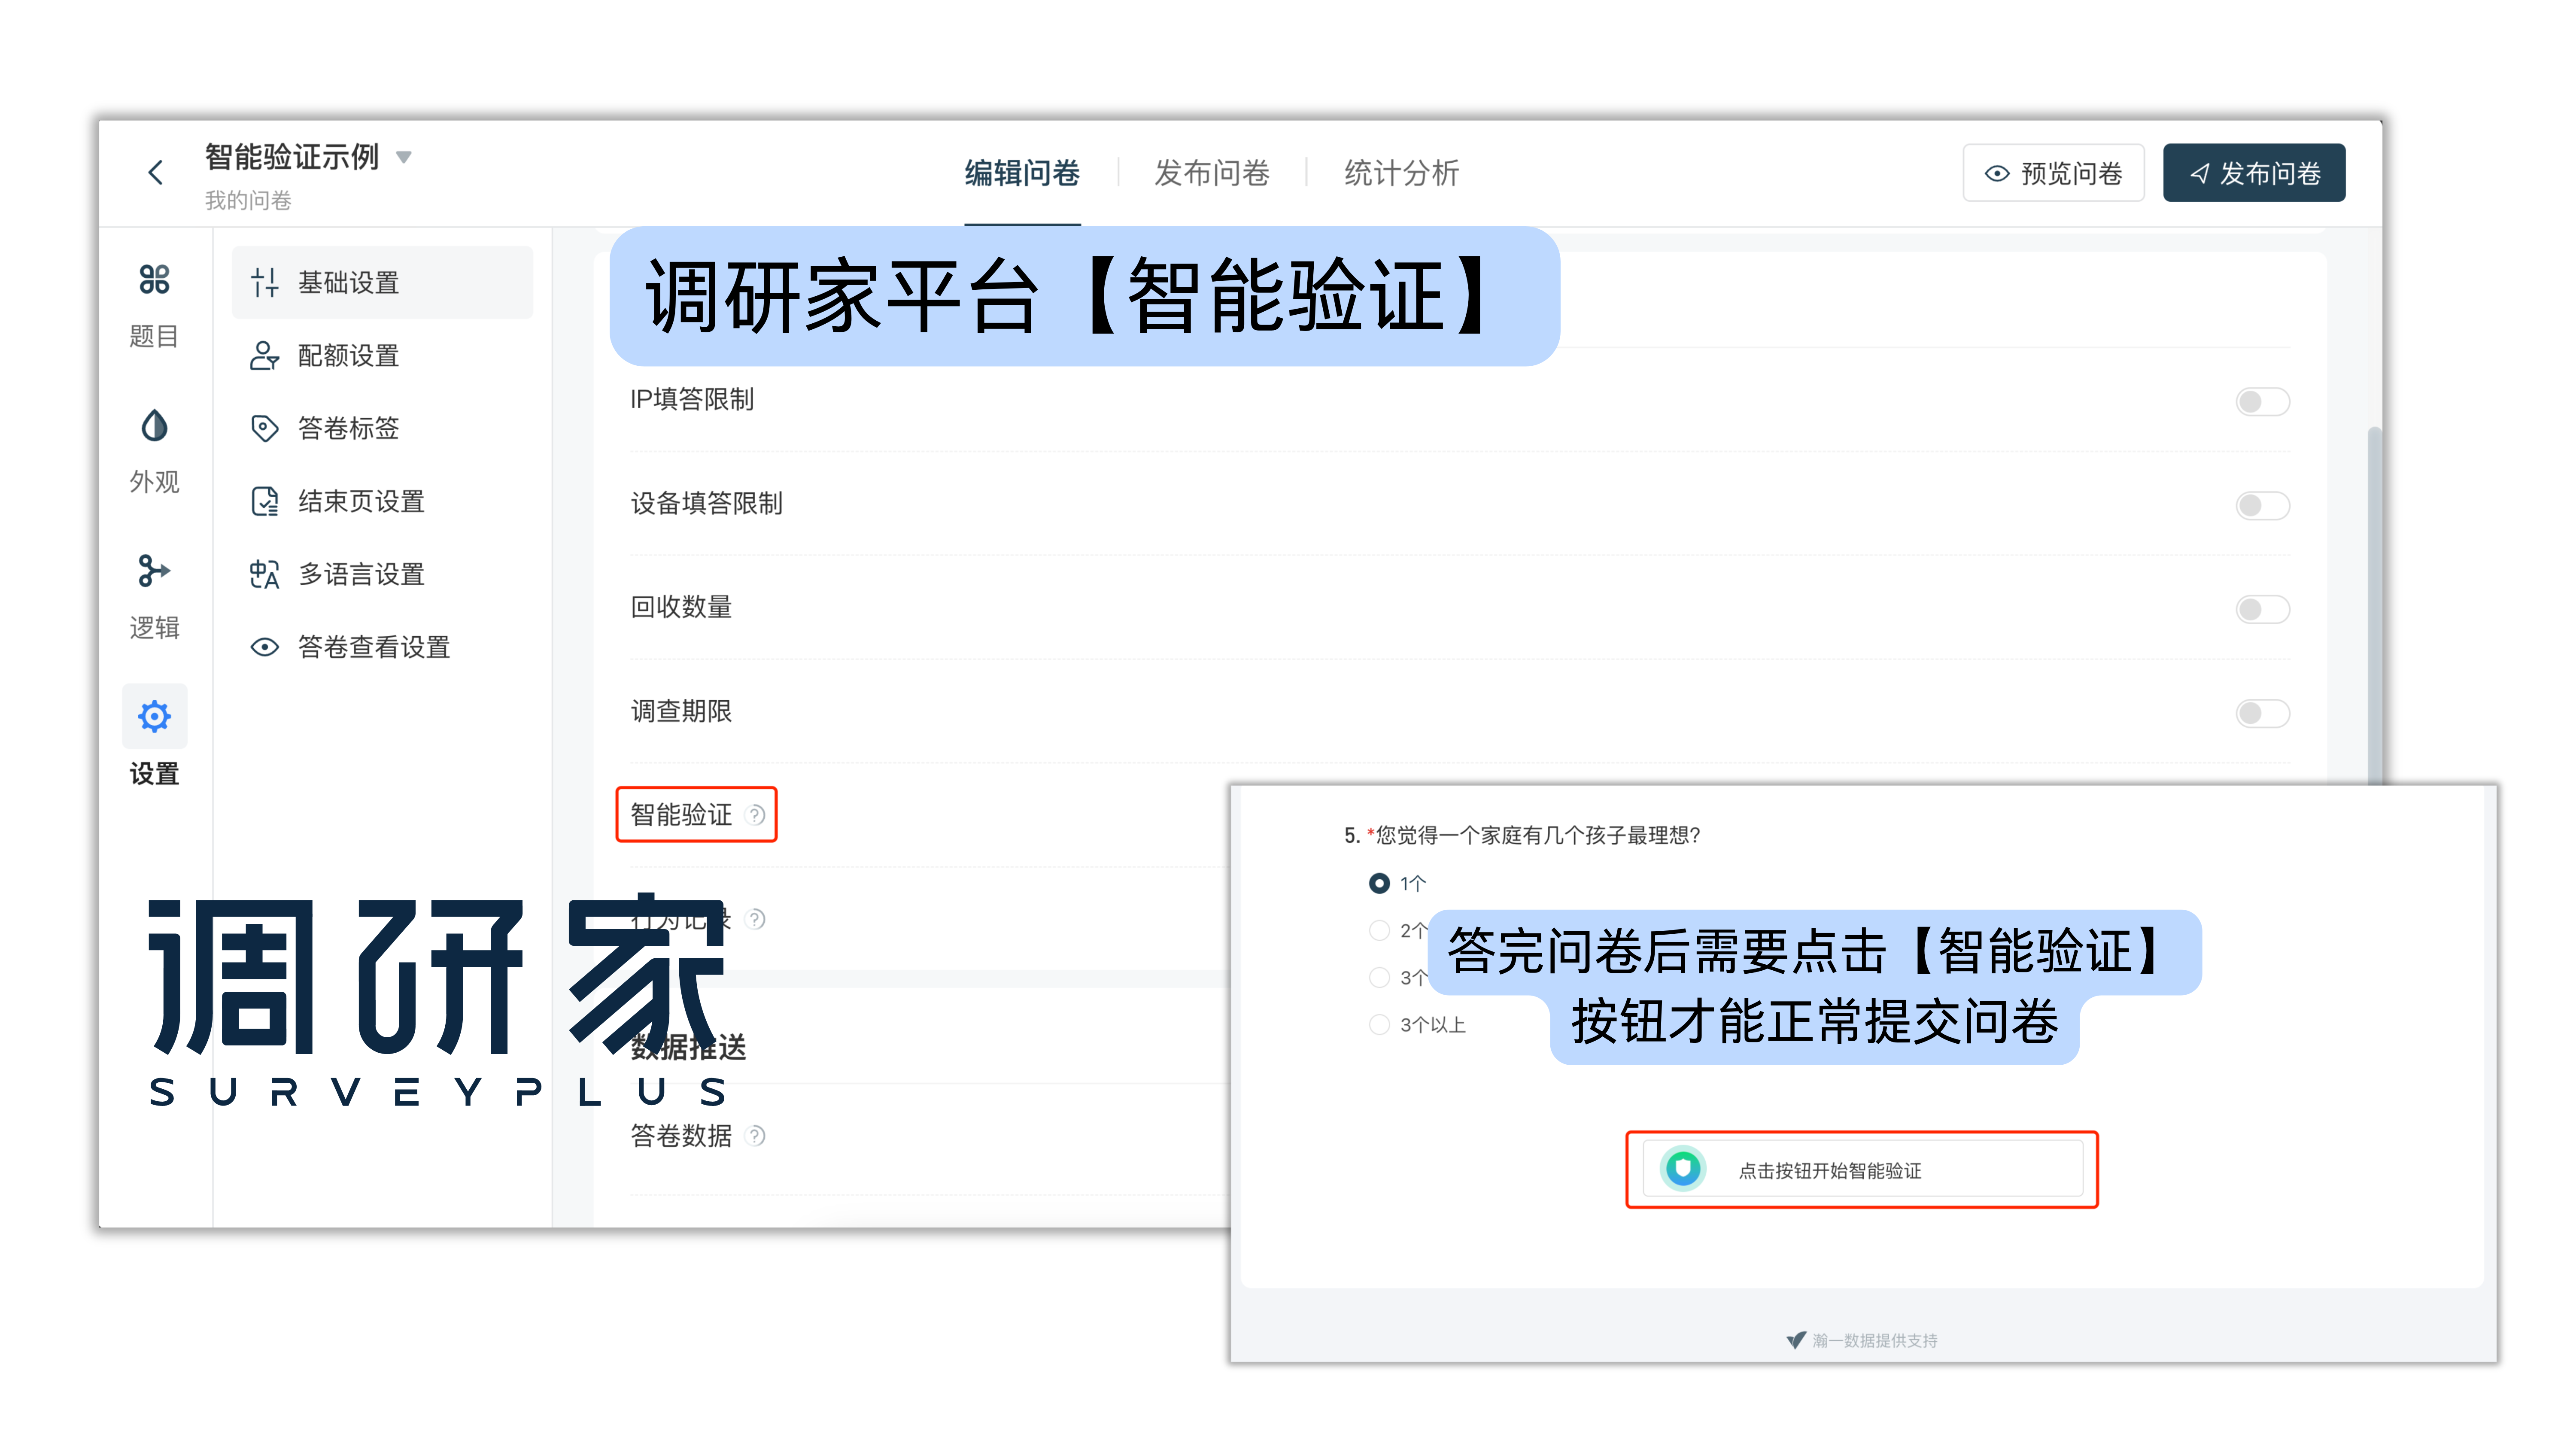This screenshot has width=2576, height=1449.
Task: Click the tag icon beside 答卷标签
Action: (x=264, y=429)
